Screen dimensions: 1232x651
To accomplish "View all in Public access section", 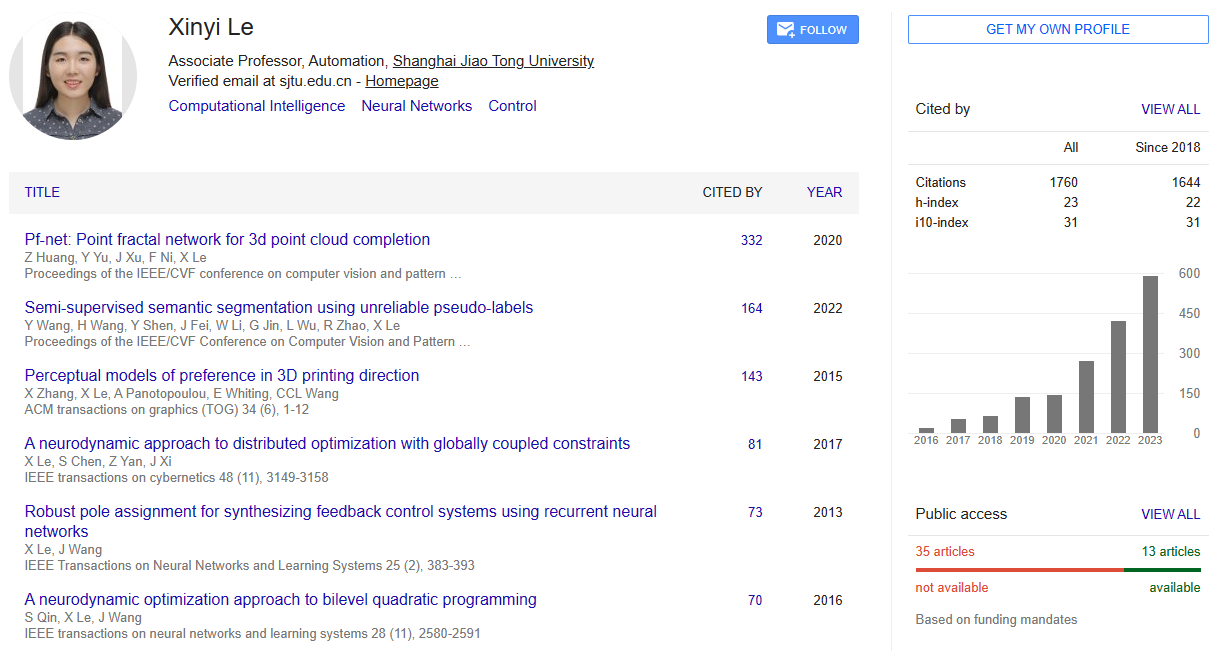I will pyautogui.click(x=1170, y=514).
